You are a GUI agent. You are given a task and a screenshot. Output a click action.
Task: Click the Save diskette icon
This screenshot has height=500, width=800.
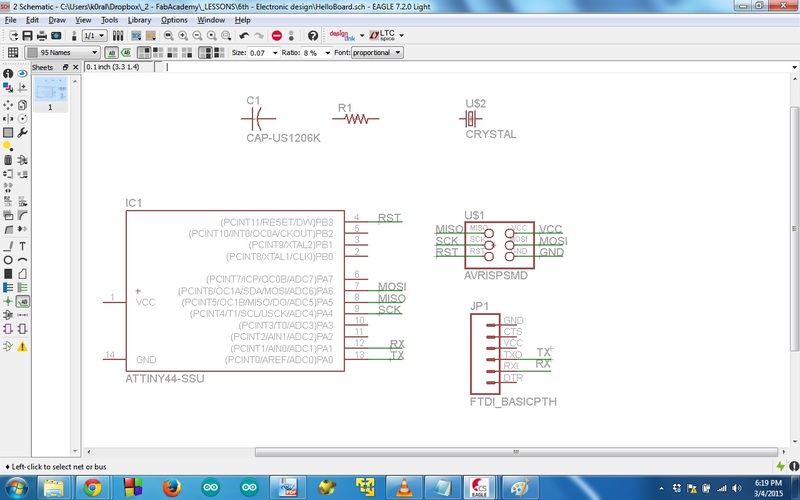[x=28, y=36]
